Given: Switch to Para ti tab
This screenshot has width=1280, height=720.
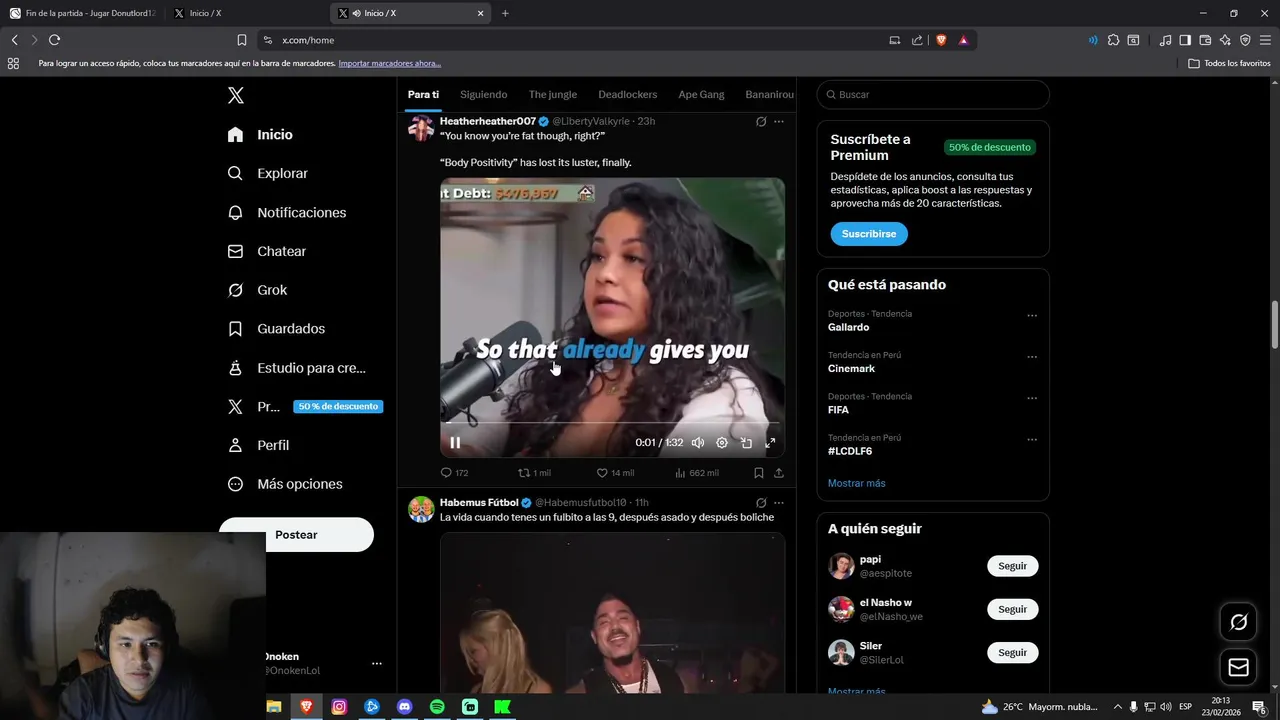Looking at the screenshot, I should click(423, 94).
